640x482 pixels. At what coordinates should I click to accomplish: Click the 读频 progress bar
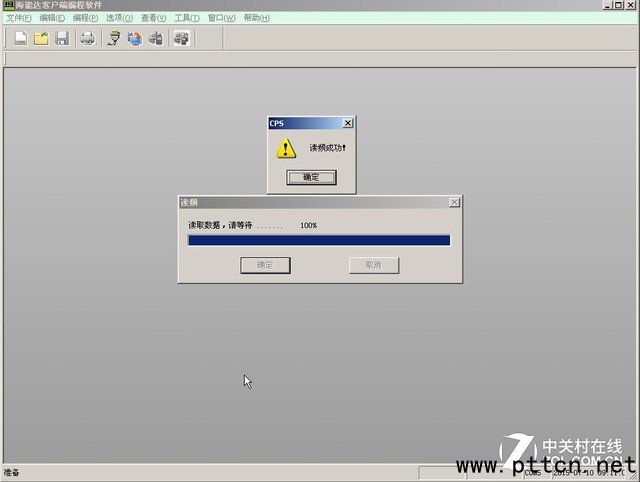click(x=319, y=240)
